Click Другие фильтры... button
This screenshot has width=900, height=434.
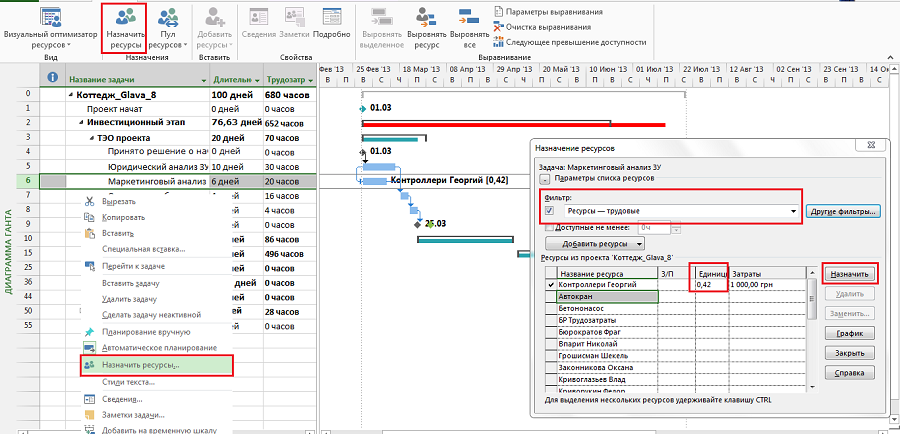(843, 211)
